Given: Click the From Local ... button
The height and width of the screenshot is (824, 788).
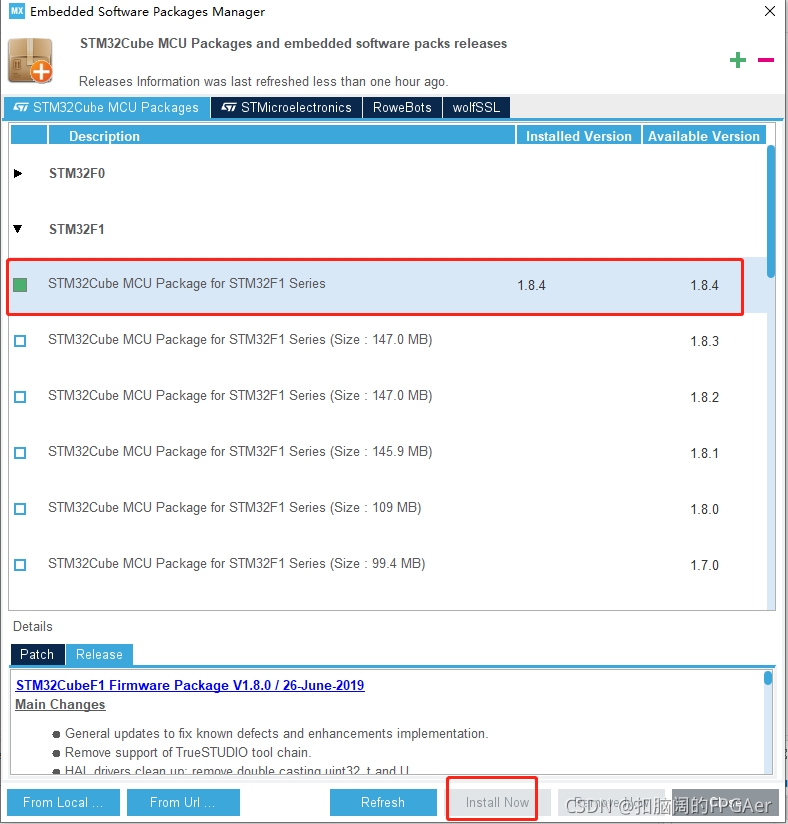Looking at the screenshot, I should point(63,802).
